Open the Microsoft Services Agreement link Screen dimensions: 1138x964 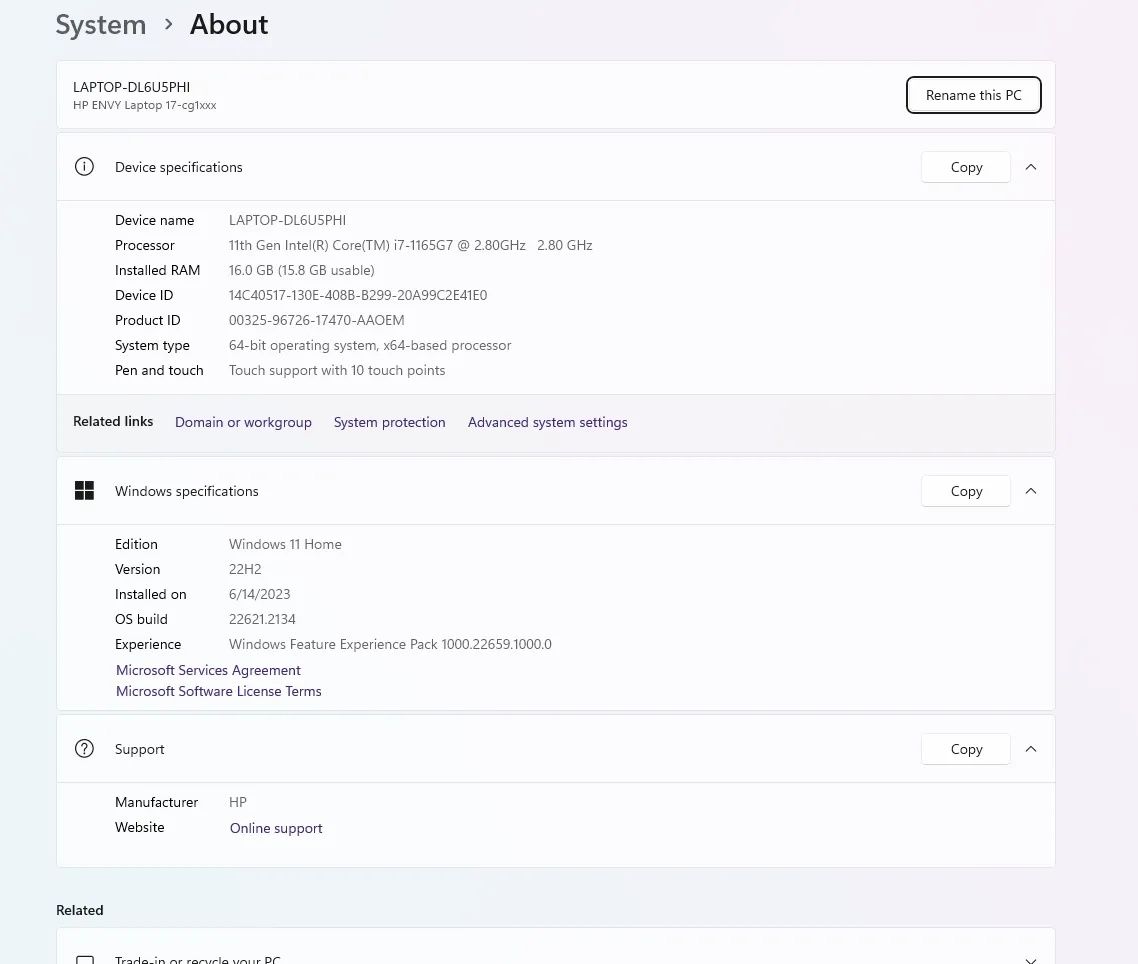click(x=208, y=670)
